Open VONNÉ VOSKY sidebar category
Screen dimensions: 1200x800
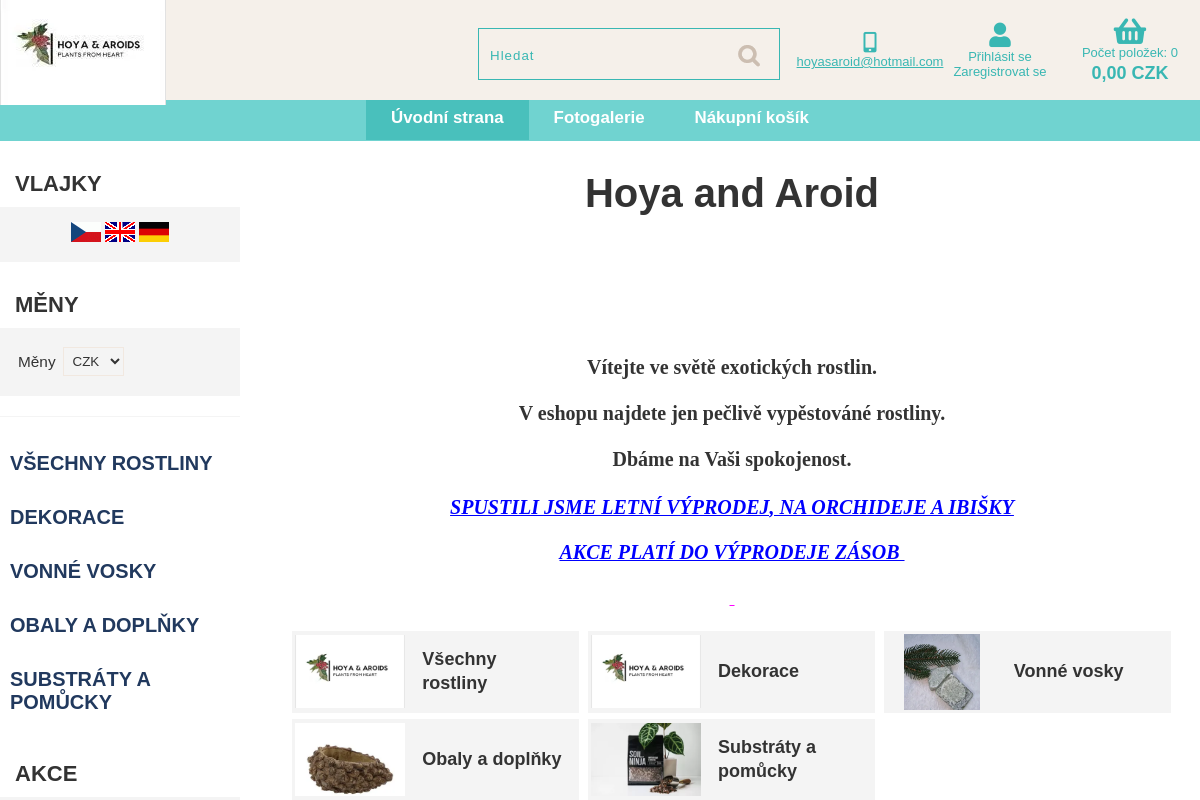point(83,571)
